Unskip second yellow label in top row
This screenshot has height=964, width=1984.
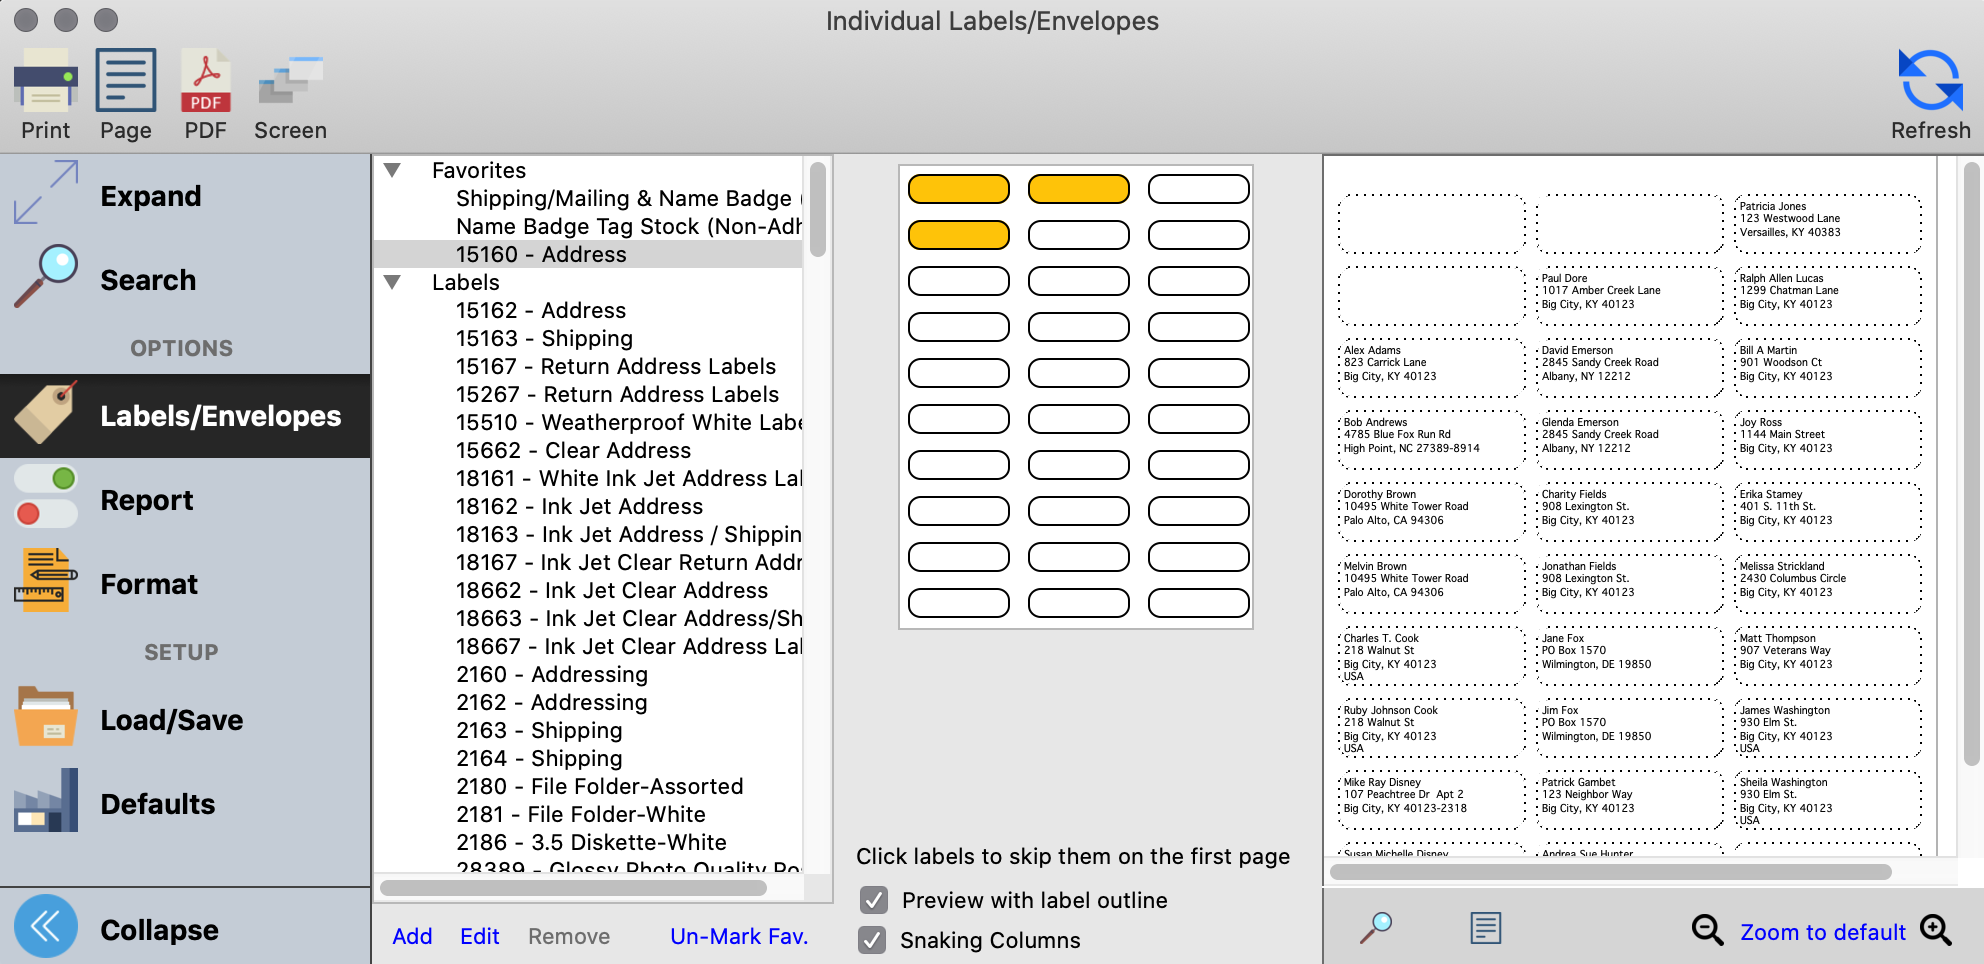coord(1078,189)
